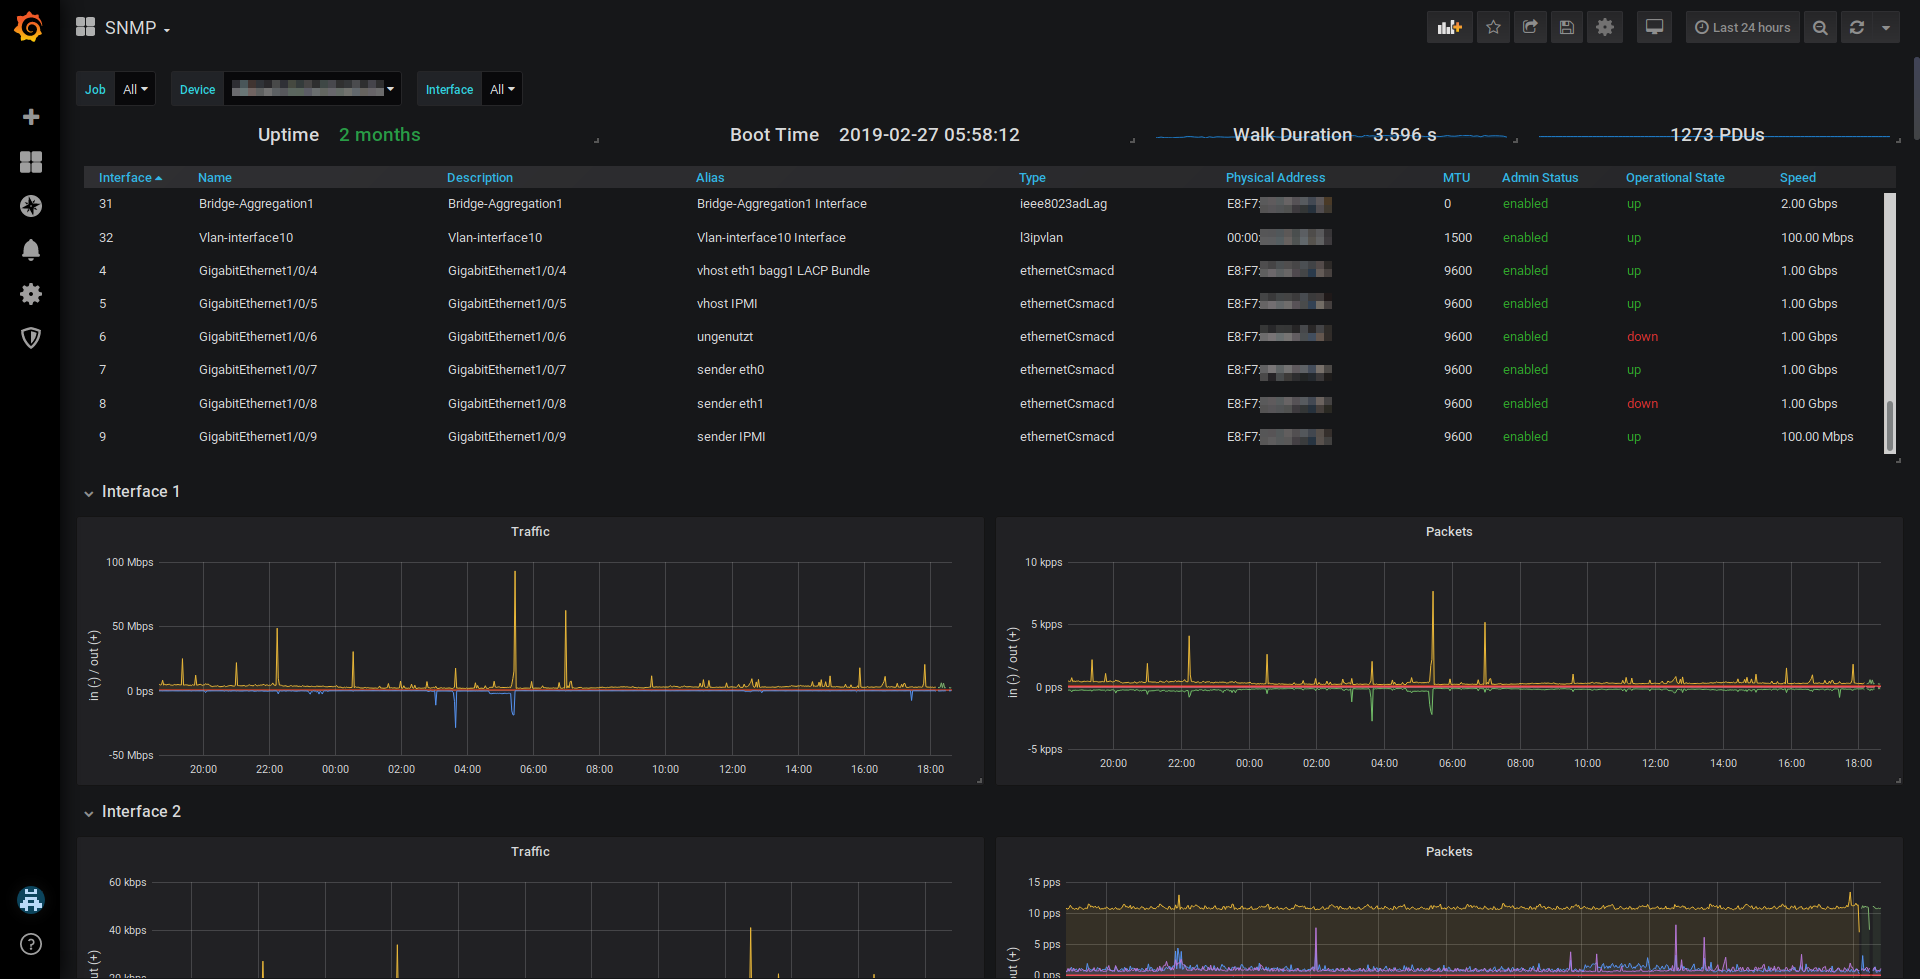Open the Help question mark icon
This screenshot has width=1920, height=979.
[x=31, y=944]
